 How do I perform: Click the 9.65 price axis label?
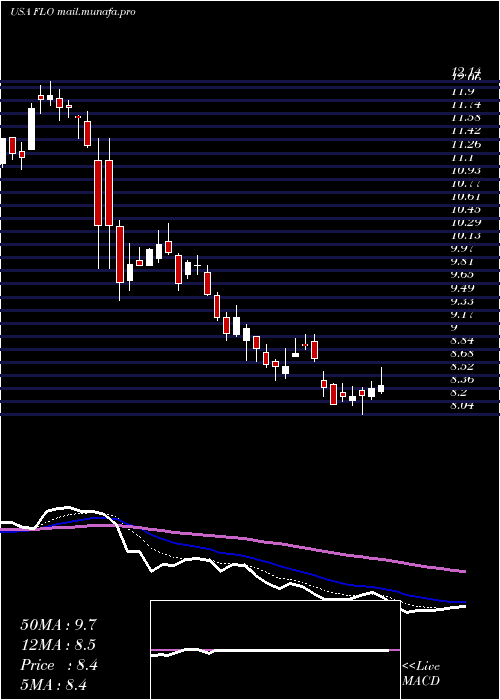tap(463, 275)
